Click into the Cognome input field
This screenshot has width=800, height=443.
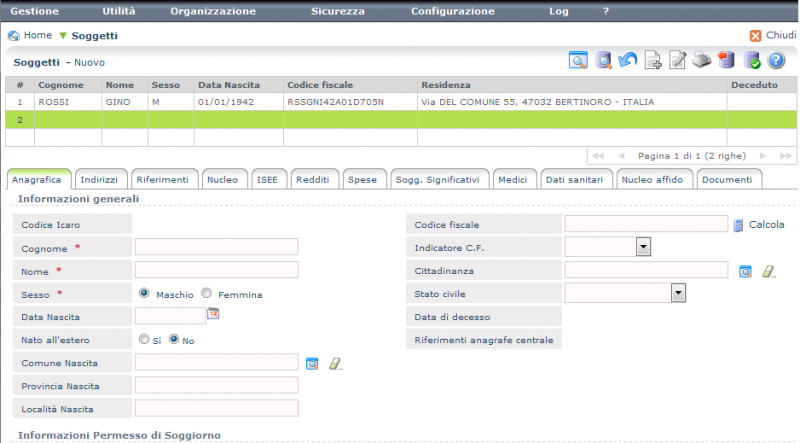click(216, 247)
